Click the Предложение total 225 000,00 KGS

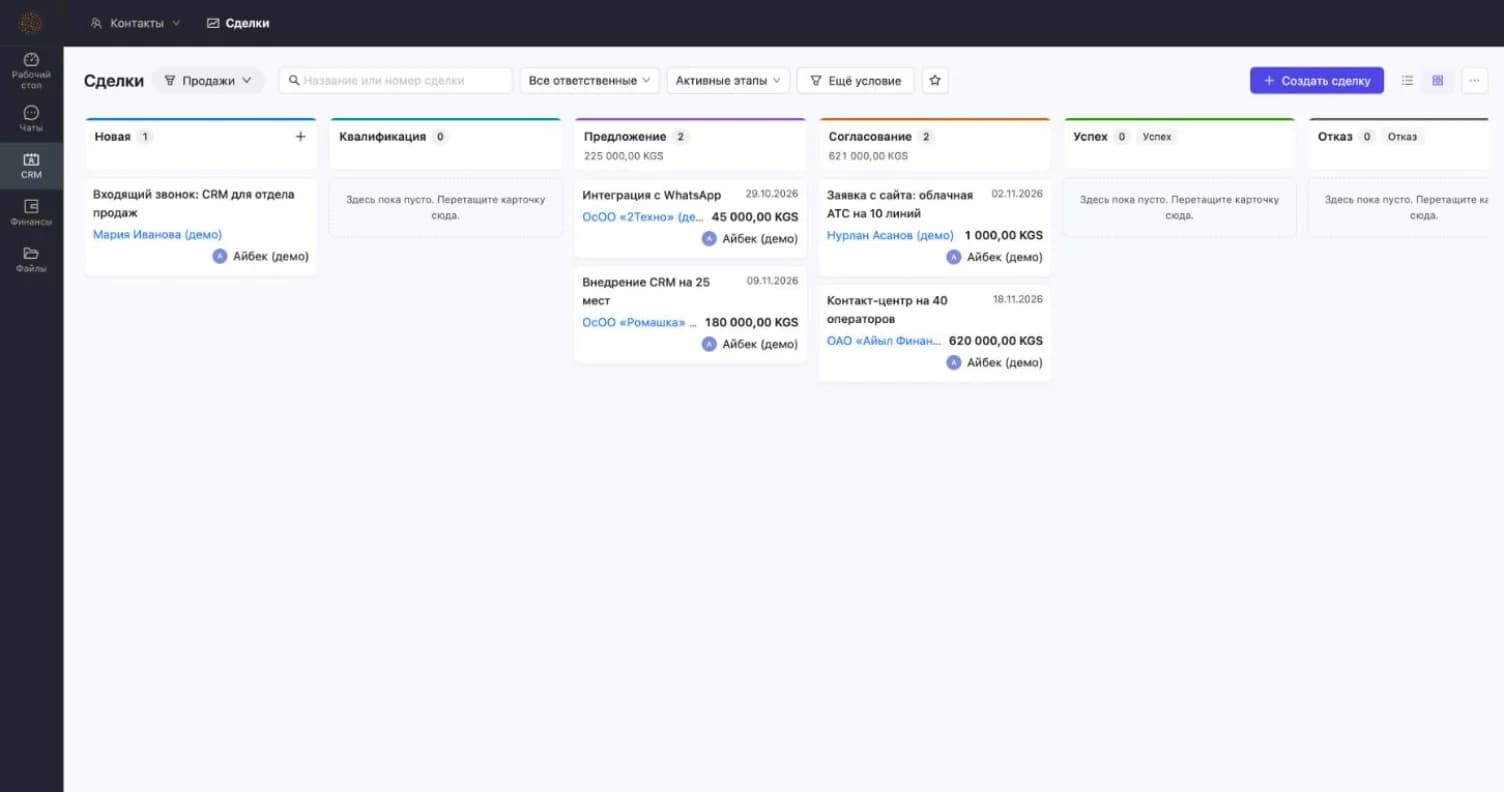623,156
